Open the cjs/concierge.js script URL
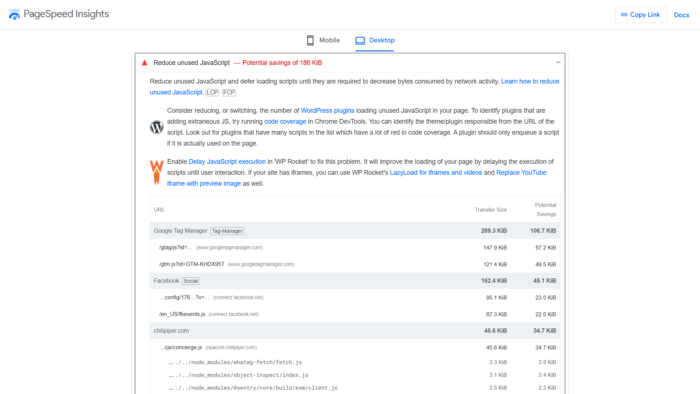The image size is (700, 394). tap(180, 347)
